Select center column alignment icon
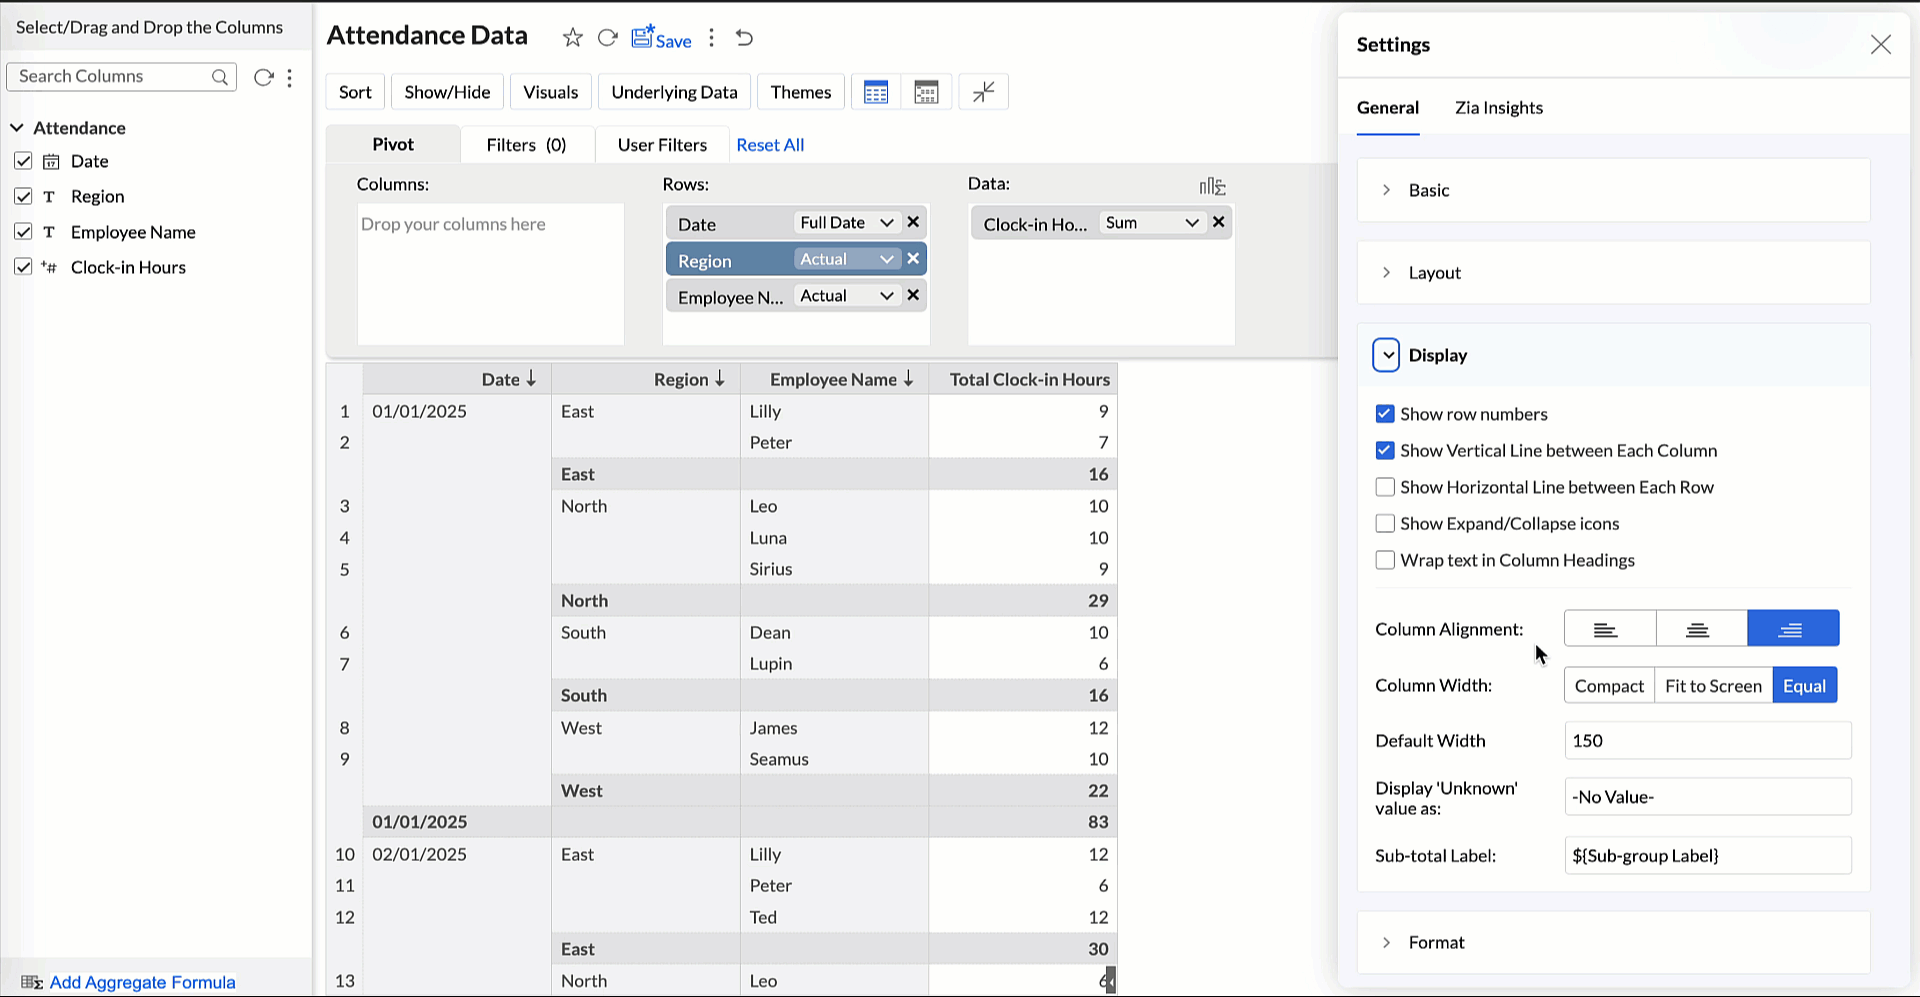The width and height of the screenshot is (1920, 997). coord(1700,629)
